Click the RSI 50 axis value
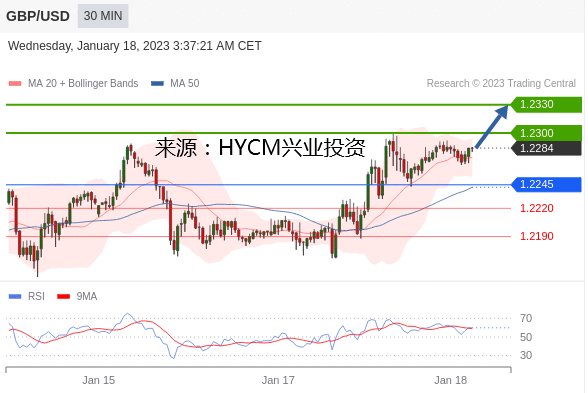The image size is (588, 393). 526,337
